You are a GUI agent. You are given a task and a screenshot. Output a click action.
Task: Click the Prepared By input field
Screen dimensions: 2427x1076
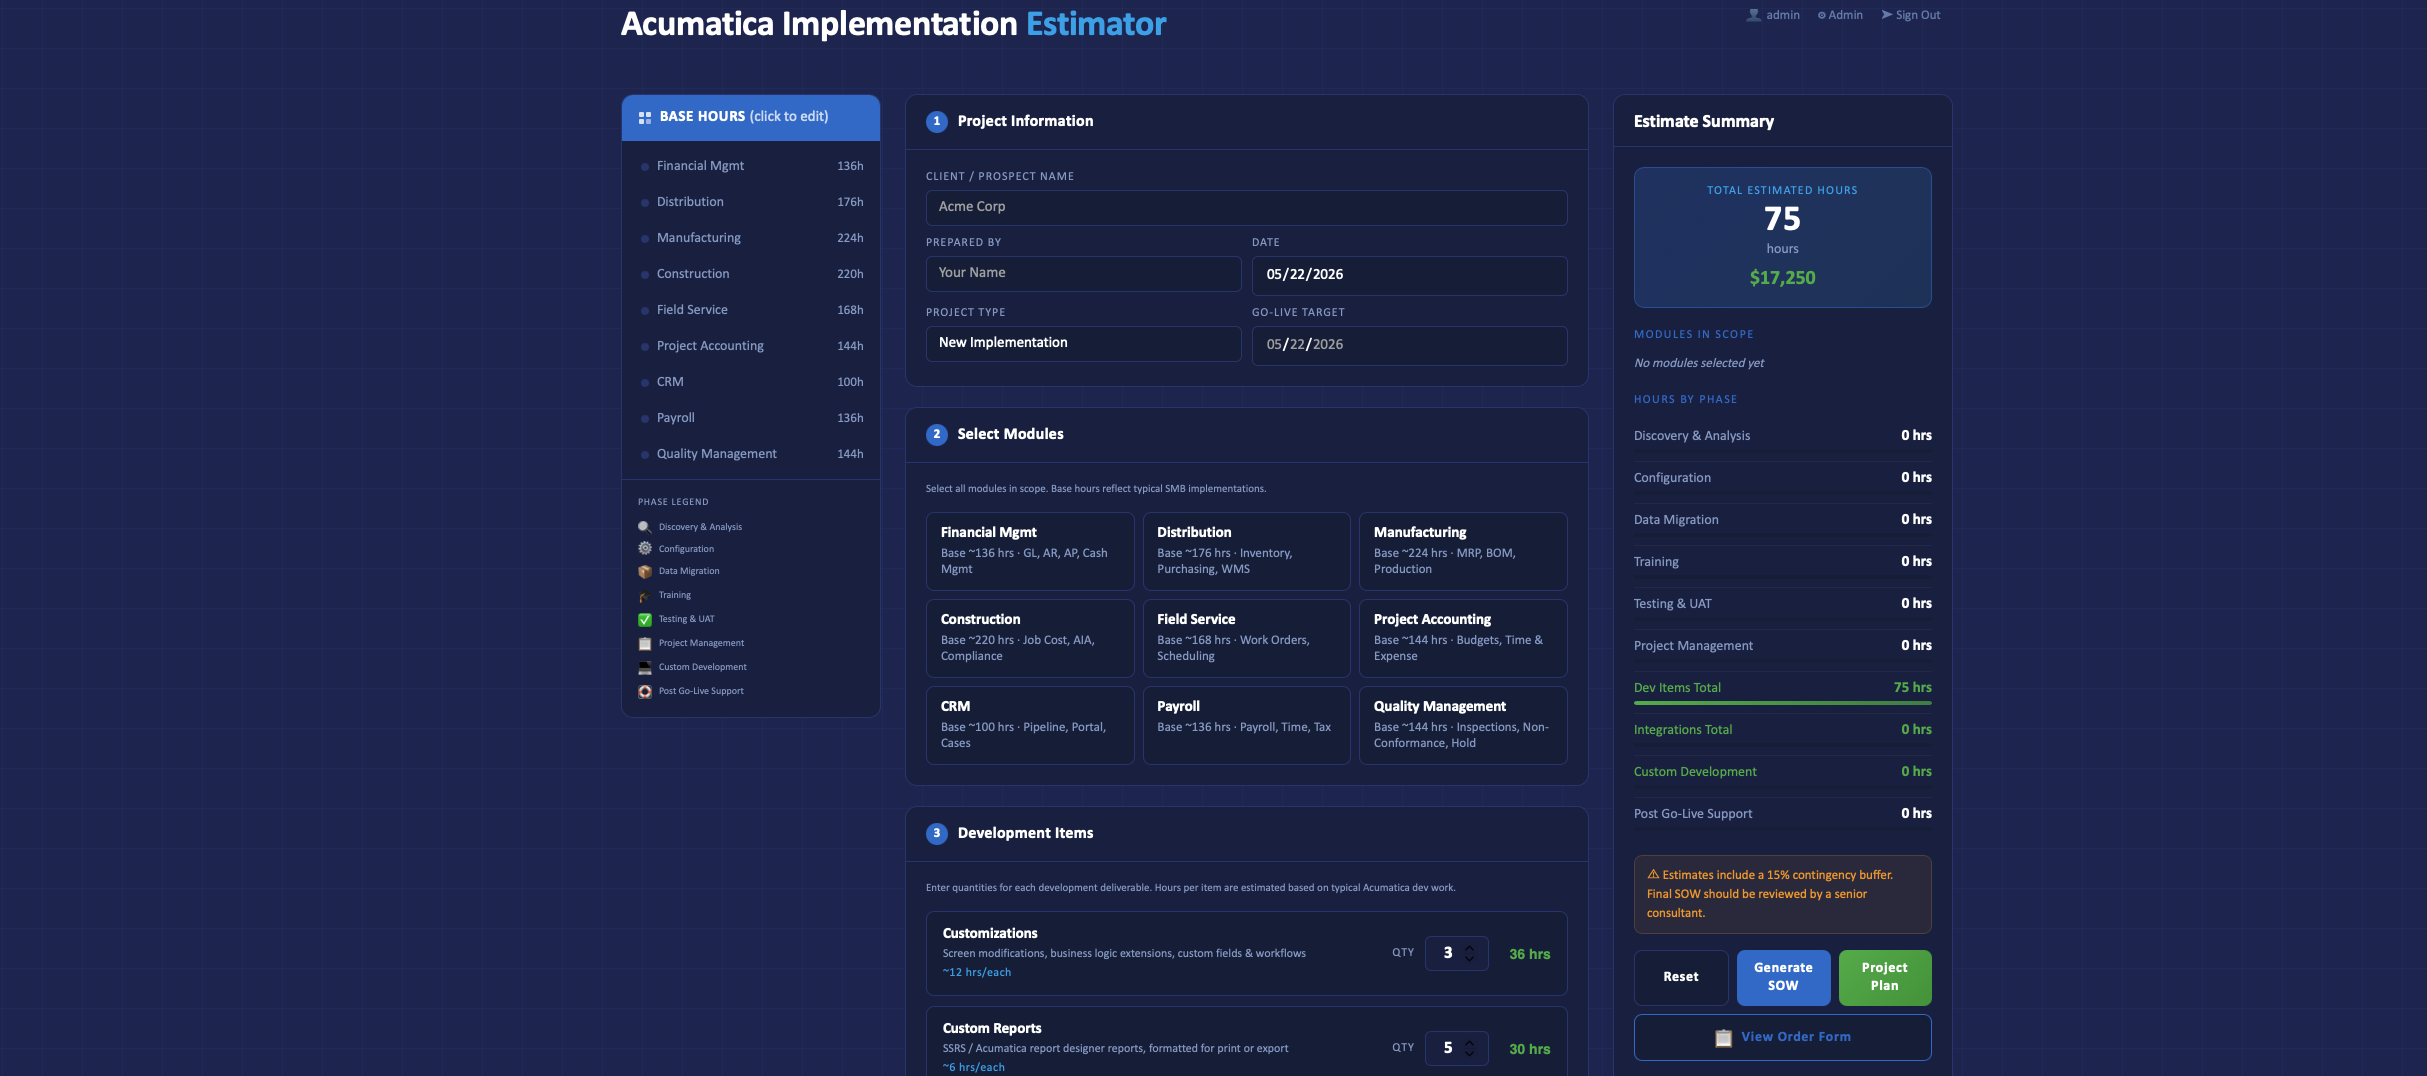click(x=1083, y=274)
